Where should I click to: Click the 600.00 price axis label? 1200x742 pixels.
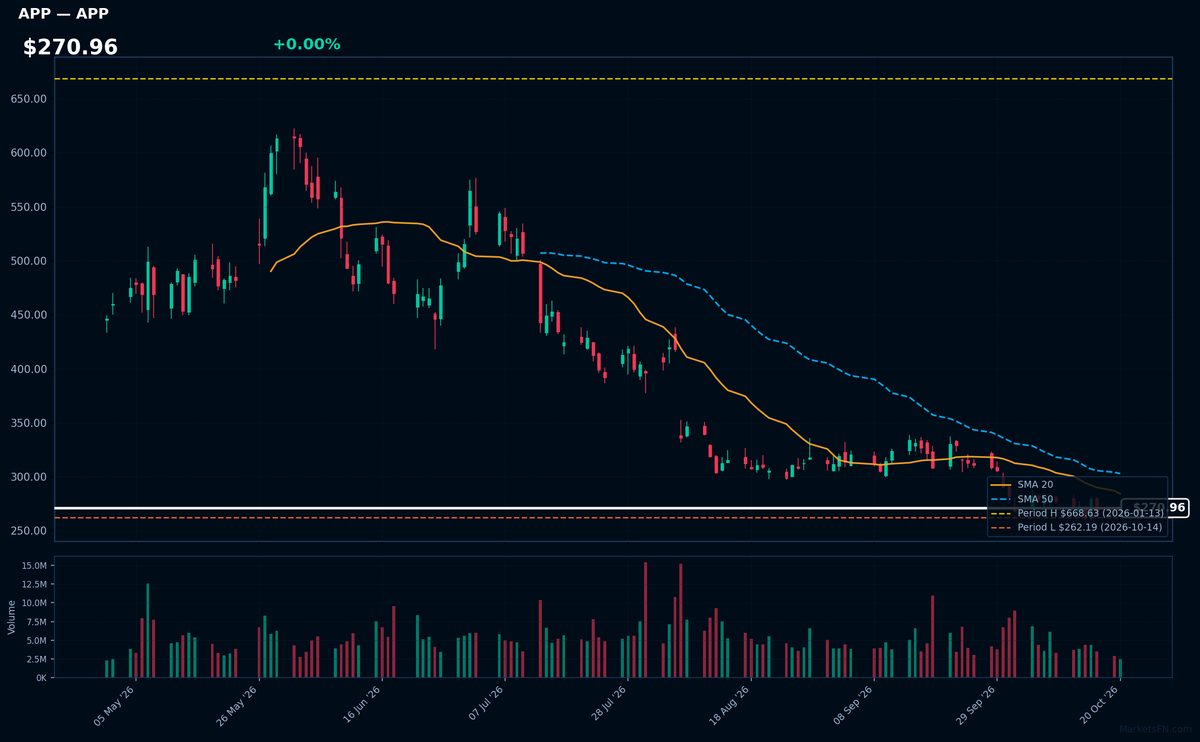(29, 153)
